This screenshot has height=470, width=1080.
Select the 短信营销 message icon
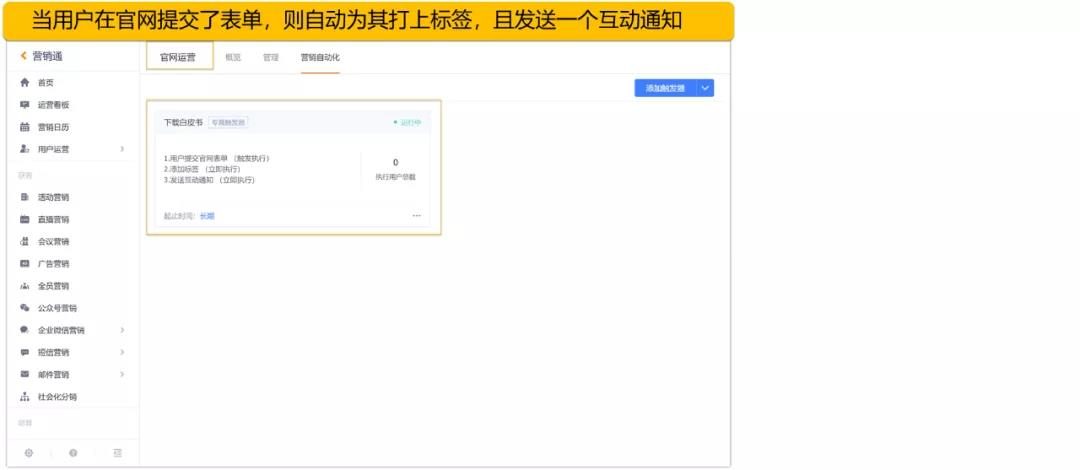point(25,352)
